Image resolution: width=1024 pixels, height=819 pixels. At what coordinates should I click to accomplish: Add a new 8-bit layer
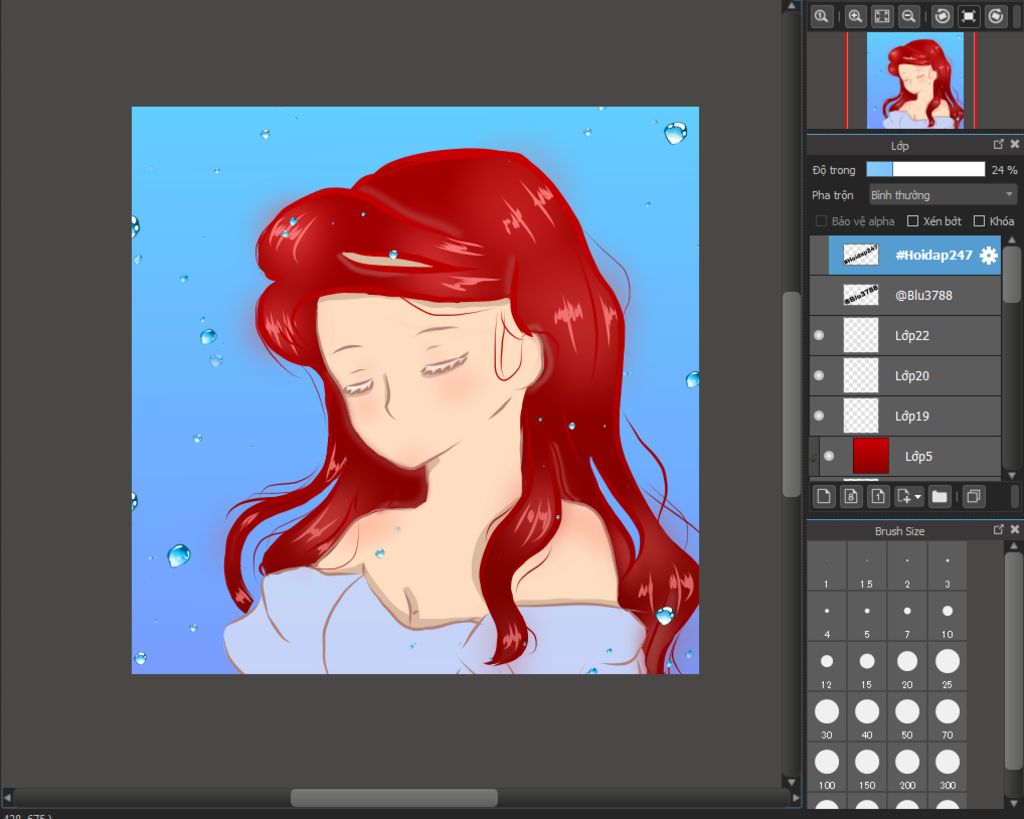(851, 497)
